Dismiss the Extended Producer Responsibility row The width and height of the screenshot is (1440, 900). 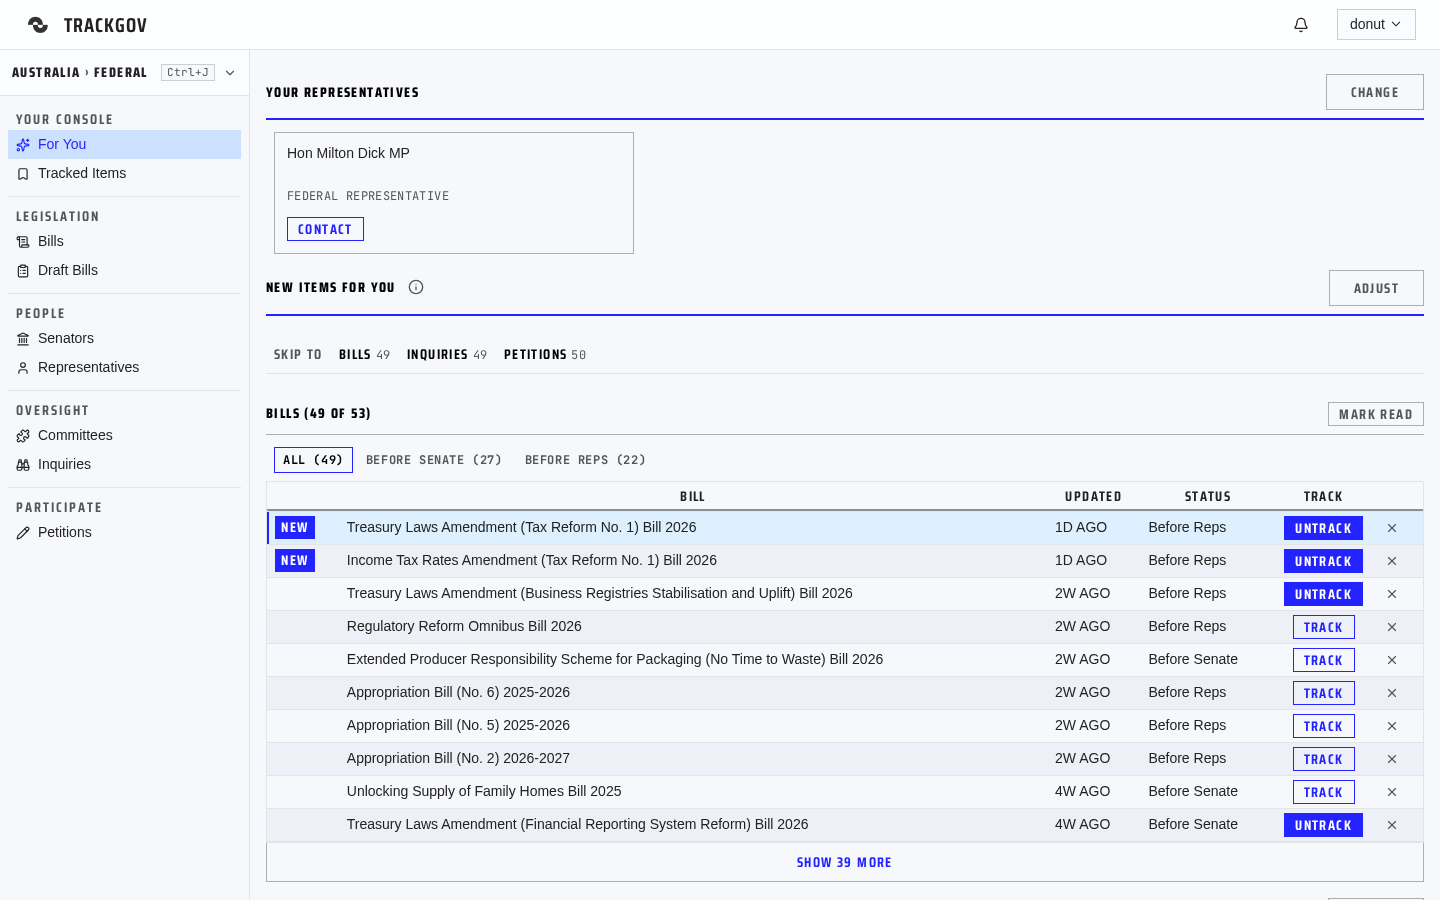(1392, 660)
